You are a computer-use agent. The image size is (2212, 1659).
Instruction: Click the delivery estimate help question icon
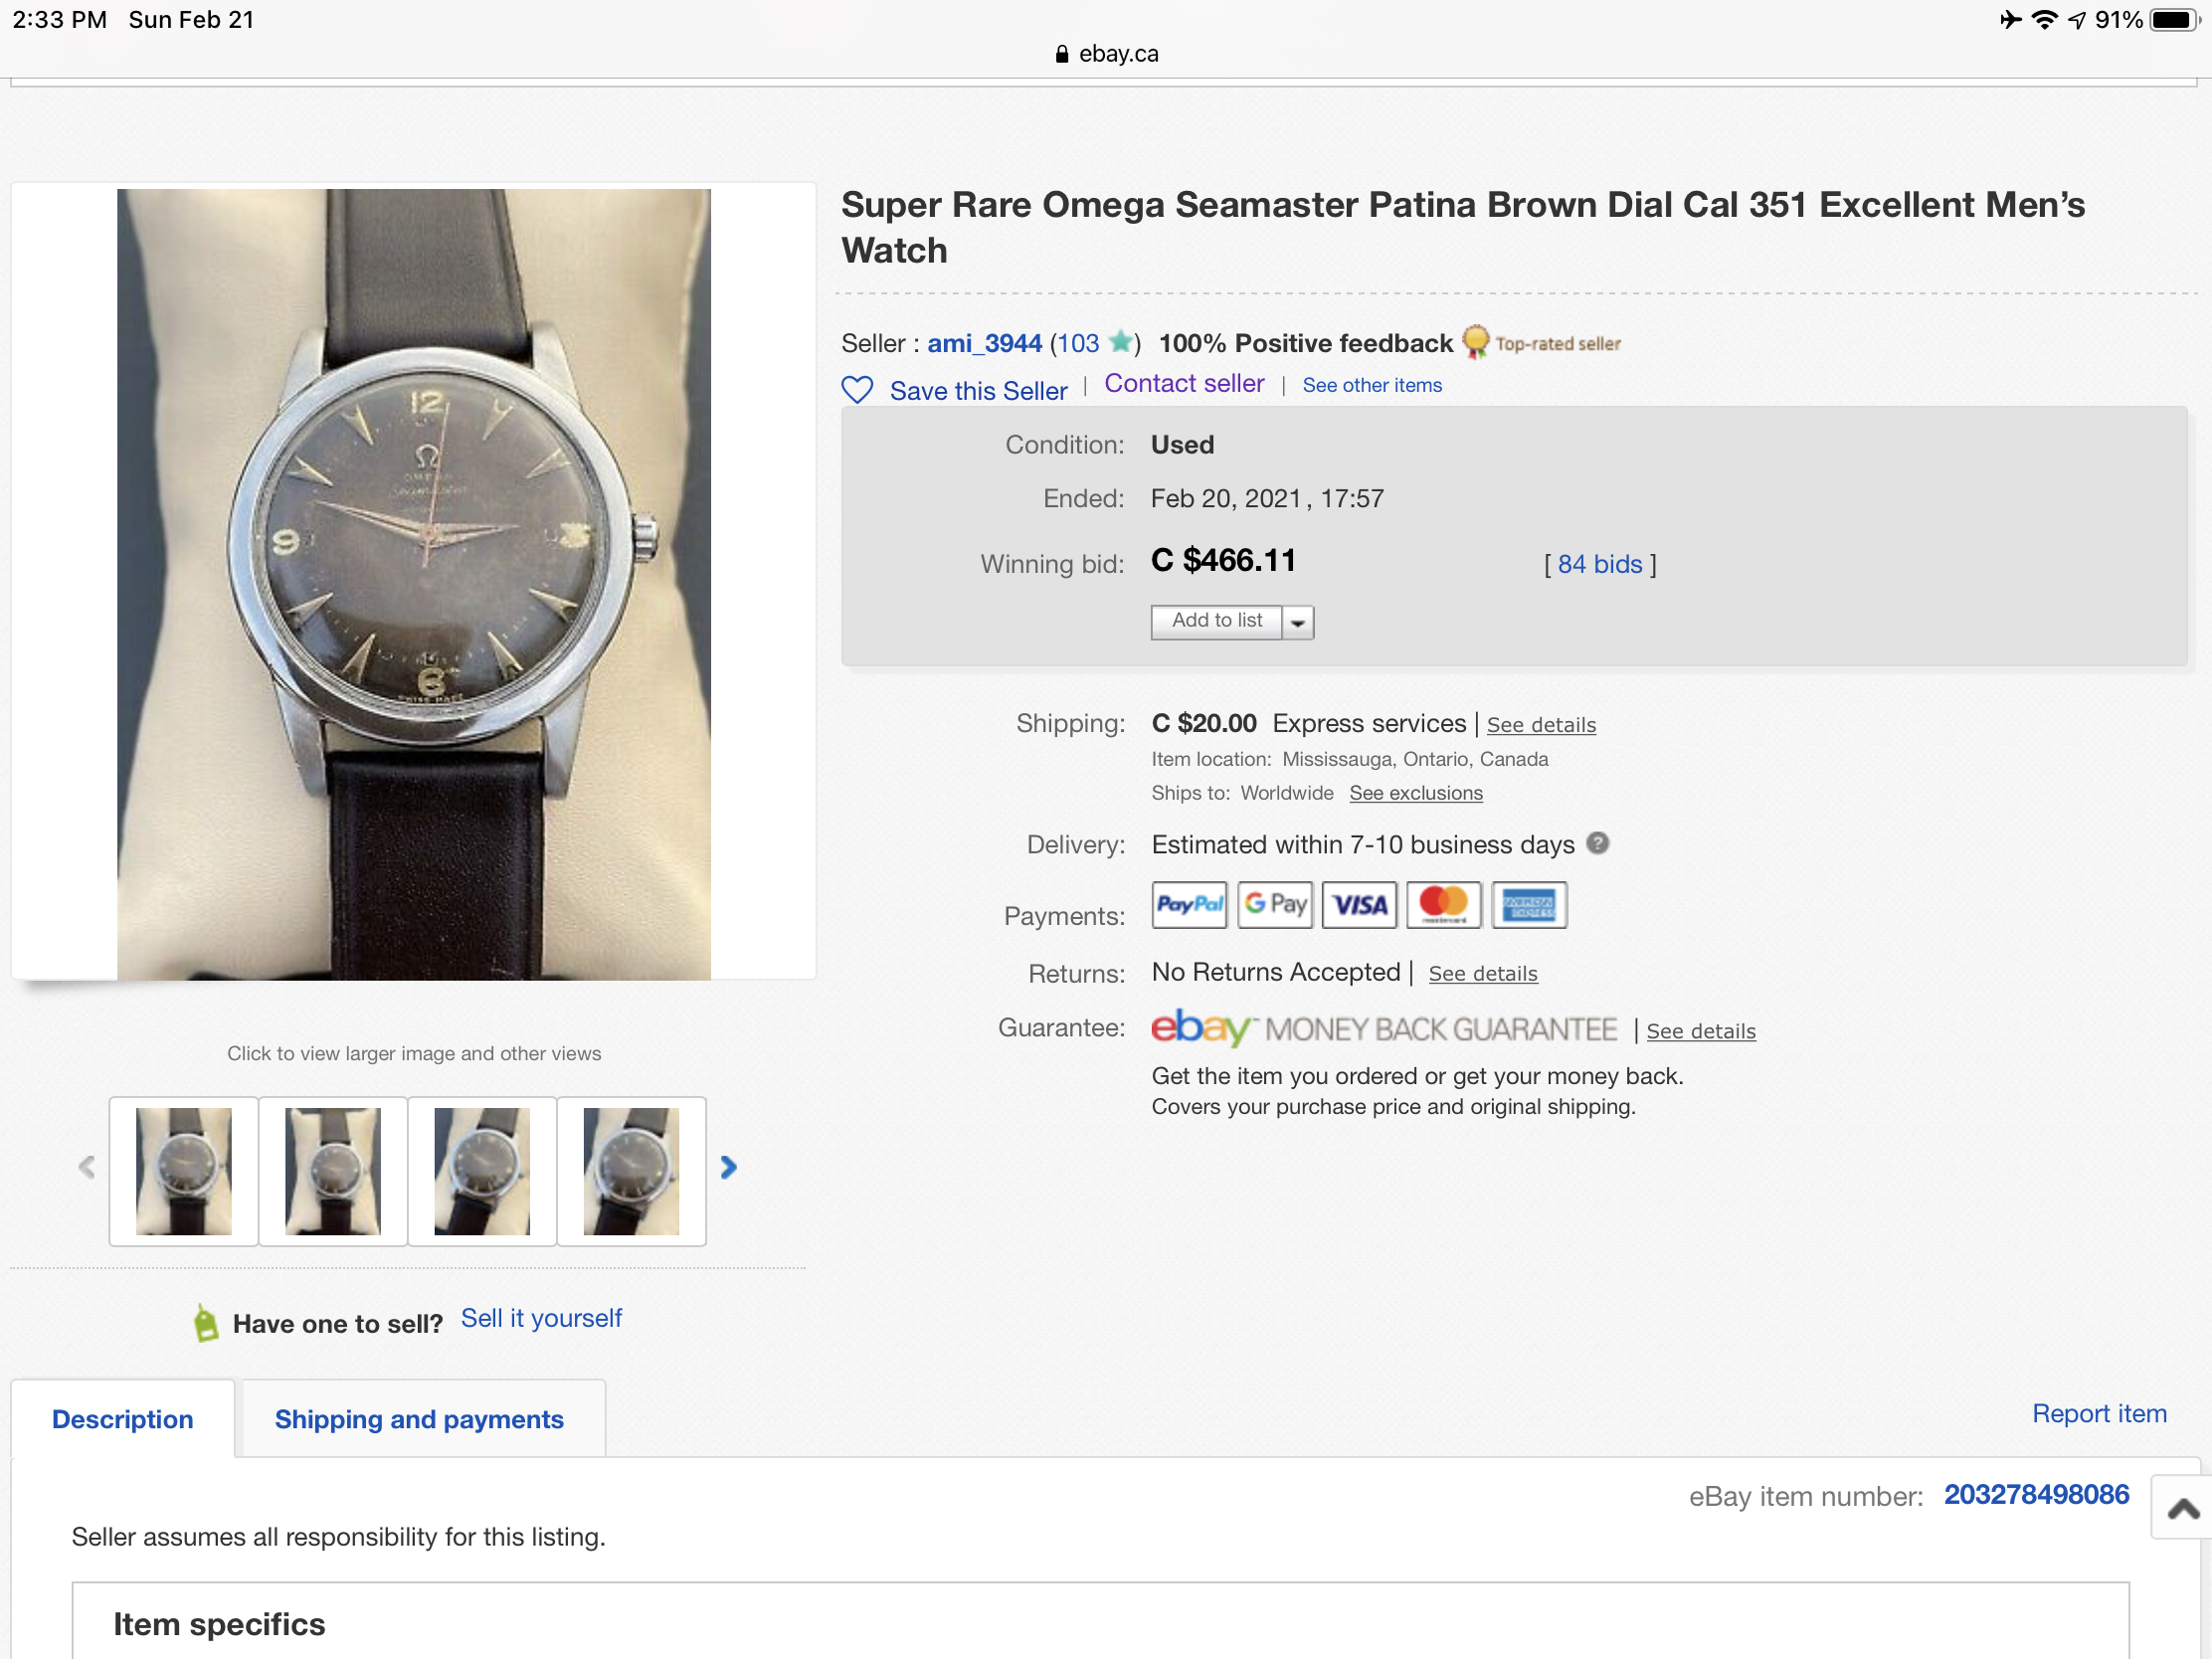[1598, 843]
